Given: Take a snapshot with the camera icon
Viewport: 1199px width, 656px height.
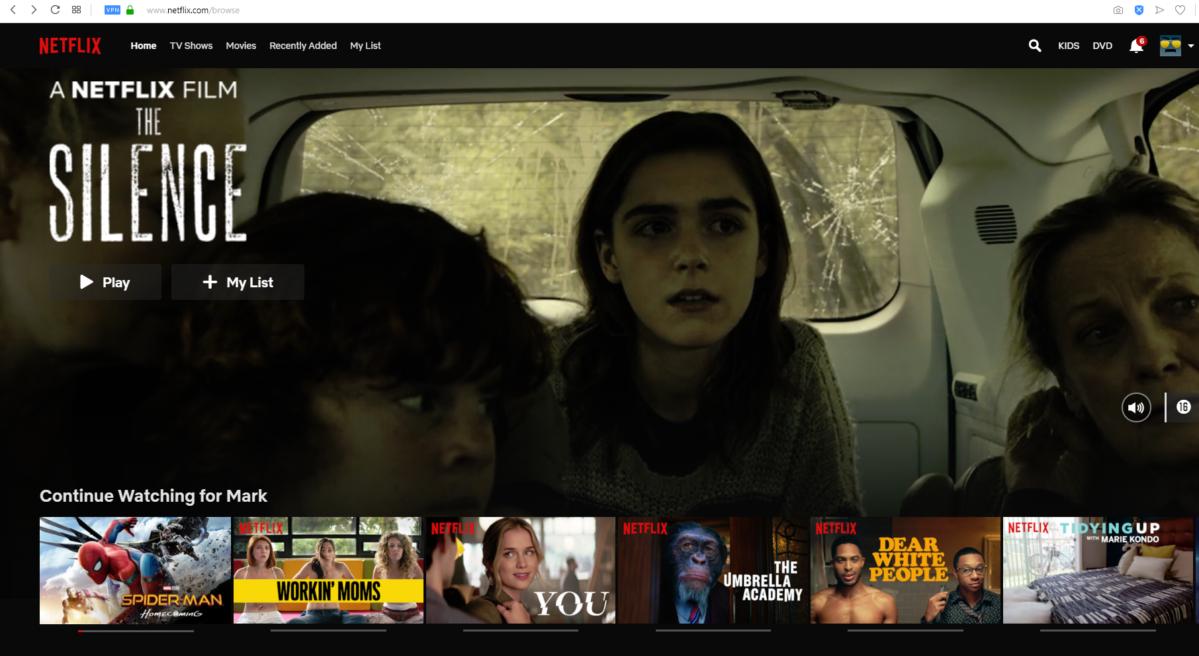Looking at the screenshot, I should [x=1118, y=10].
